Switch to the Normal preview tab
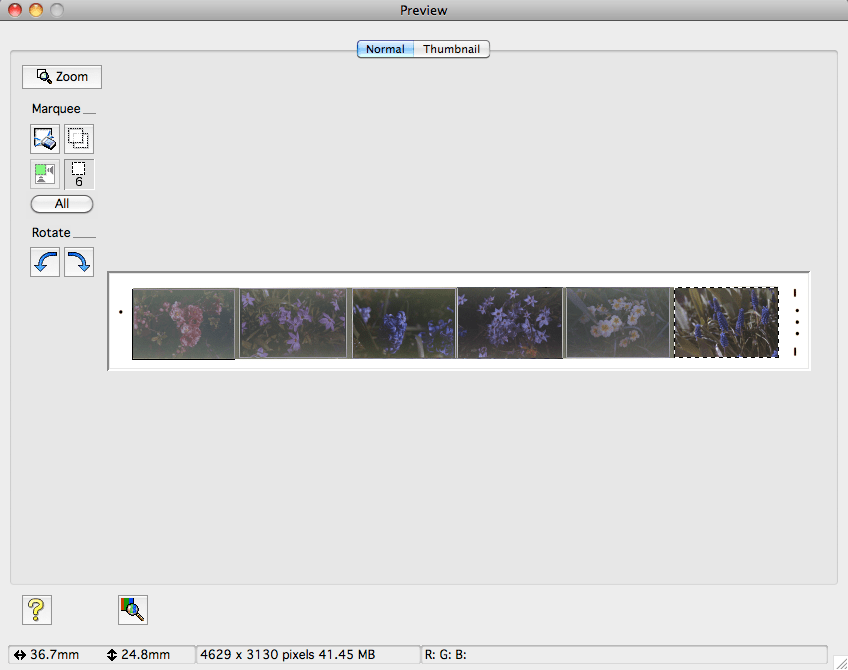848x670 pixels. pos(385,49)
